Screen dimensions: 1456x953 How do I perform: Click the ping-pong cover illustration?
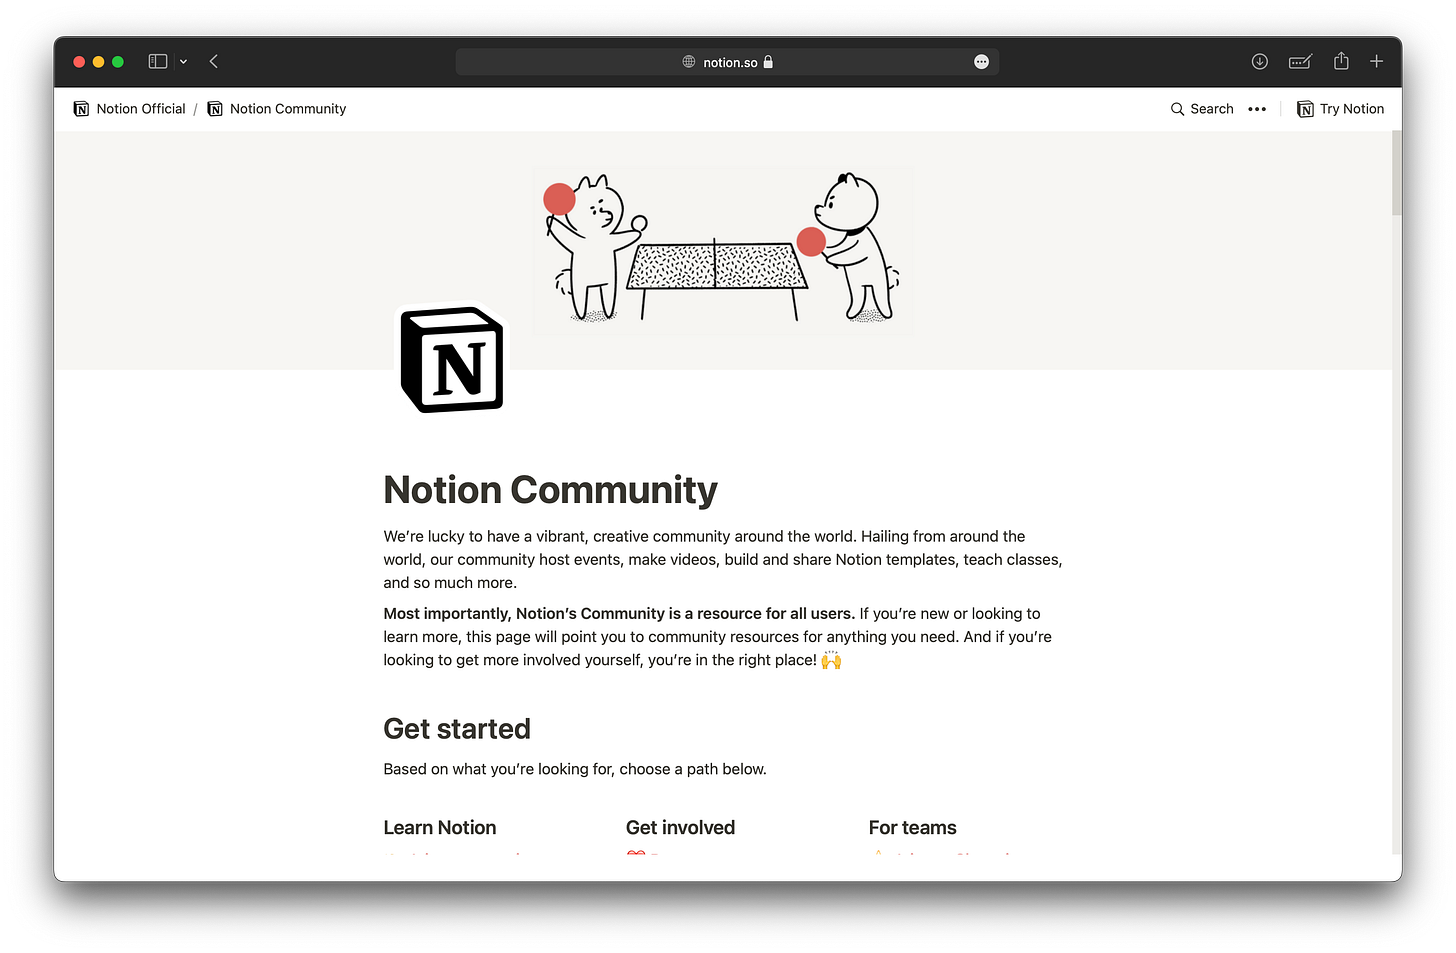(723, 248)
